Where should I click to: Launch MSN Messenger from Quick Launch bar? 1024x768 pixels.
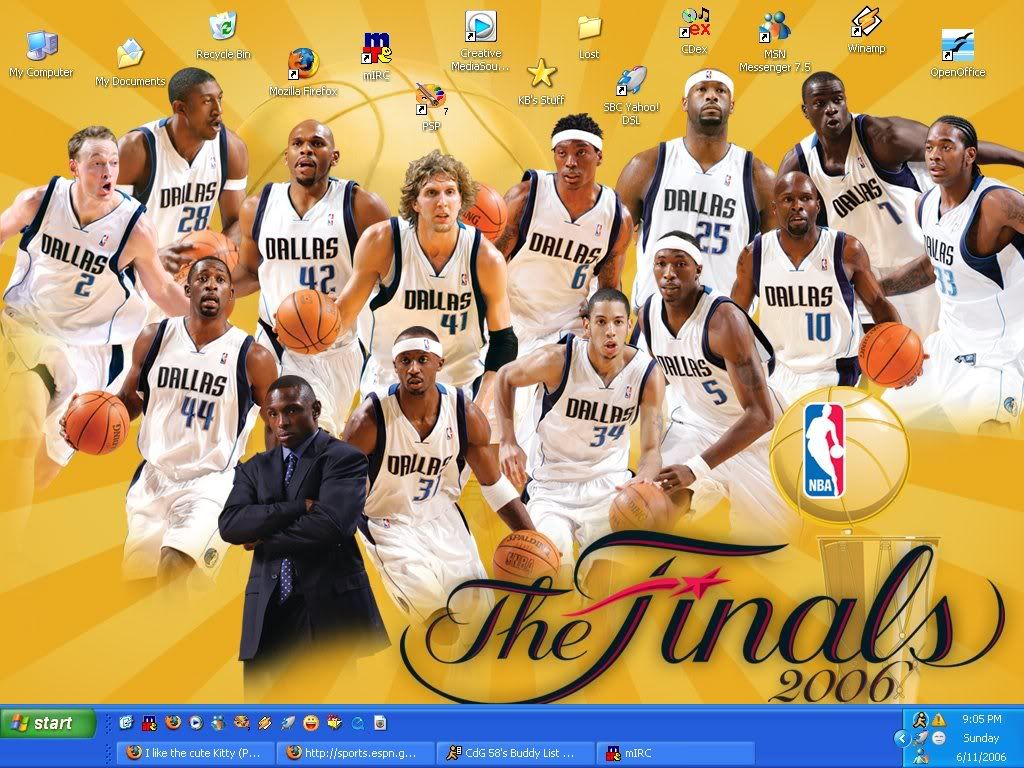click(x=219, y=722)
